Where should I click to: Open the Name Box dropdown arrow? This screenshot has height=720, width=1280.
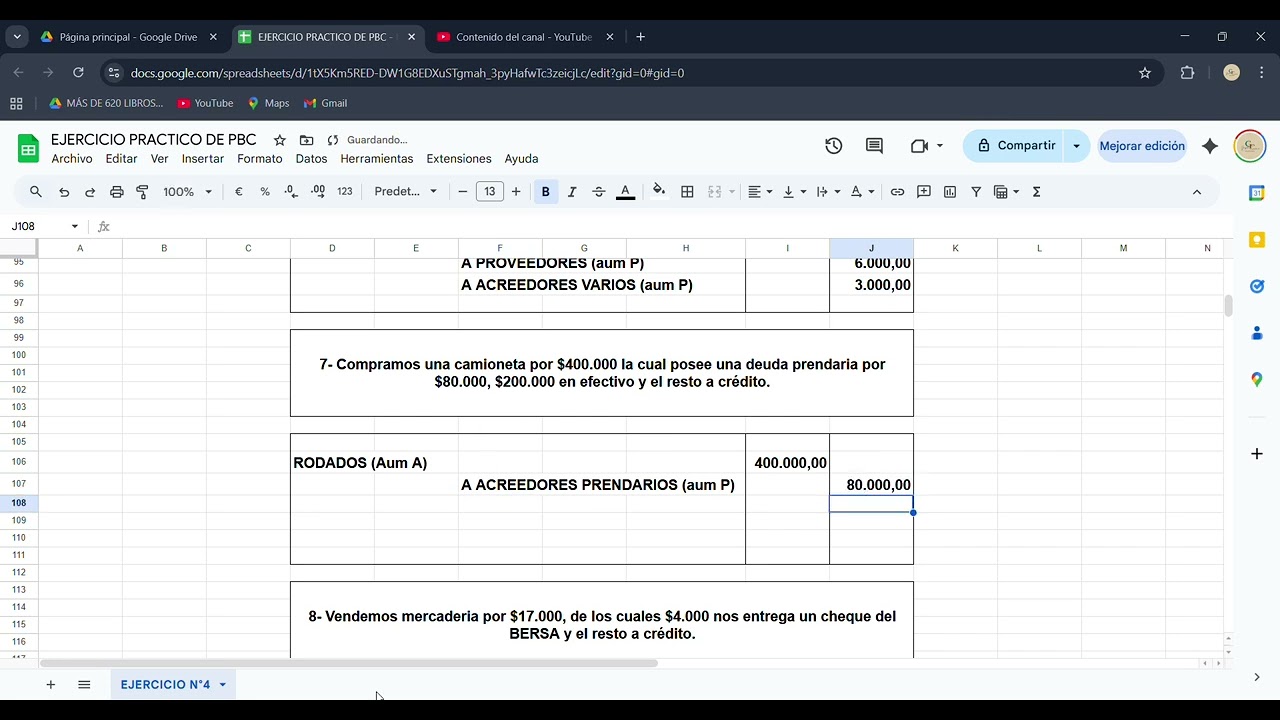tap(74, 227)
